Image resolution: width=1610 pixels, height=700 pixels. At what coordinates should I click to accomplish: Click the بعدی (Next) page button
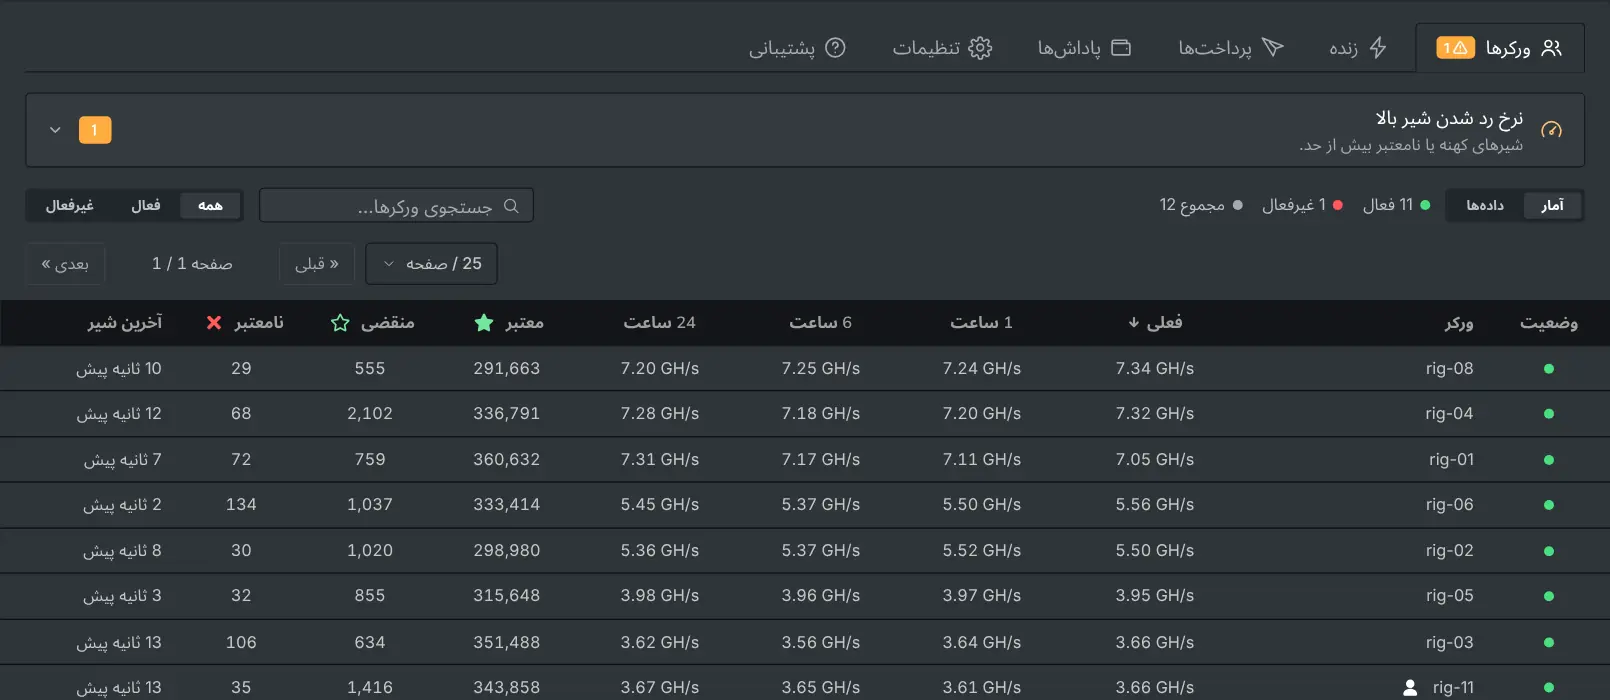[x=65, y=264]
